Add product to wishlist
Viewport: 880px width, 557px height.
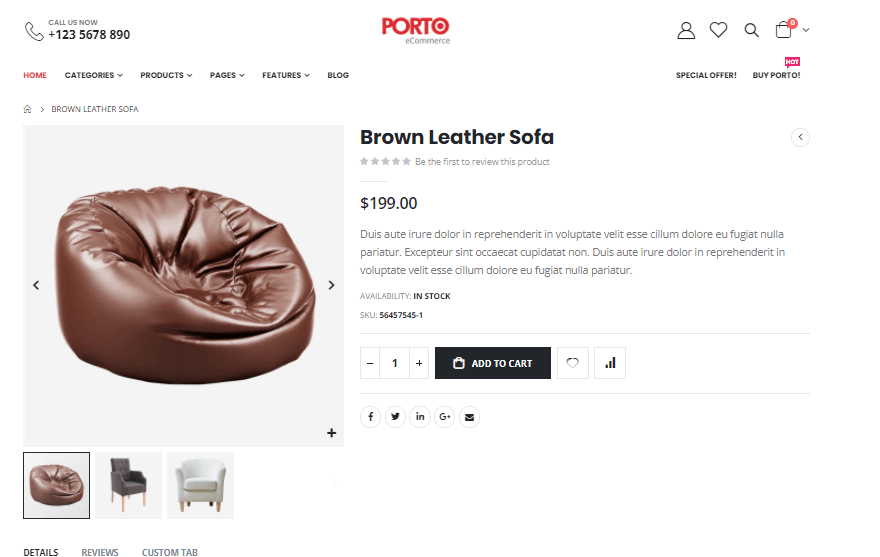point(572,363)
